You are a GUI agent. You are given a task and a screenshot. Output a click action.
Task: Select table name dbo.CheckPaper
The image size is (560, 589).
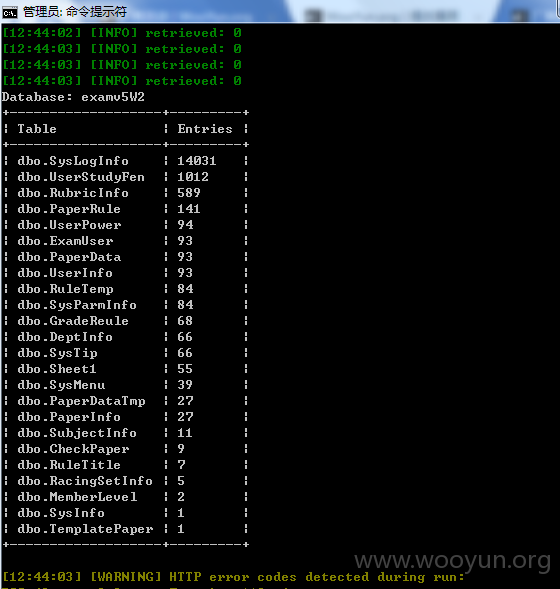pos(73,449)
